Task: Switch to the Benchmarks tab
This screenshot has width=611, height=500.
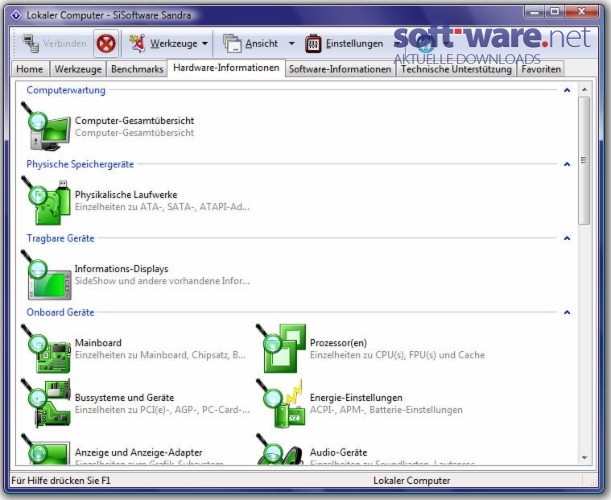Action: point(137,69)
